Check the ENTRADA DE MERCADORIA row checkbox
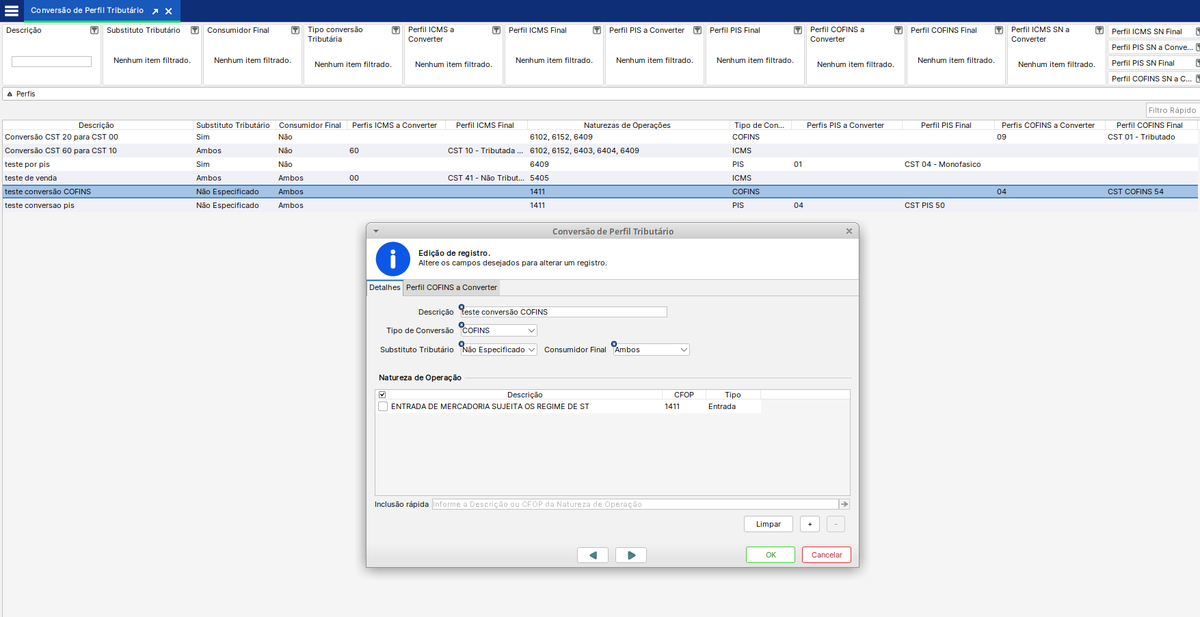Image resolution: width=1200 pixels, height=617 pixels. pyautogui.click(x=383, y=407)
